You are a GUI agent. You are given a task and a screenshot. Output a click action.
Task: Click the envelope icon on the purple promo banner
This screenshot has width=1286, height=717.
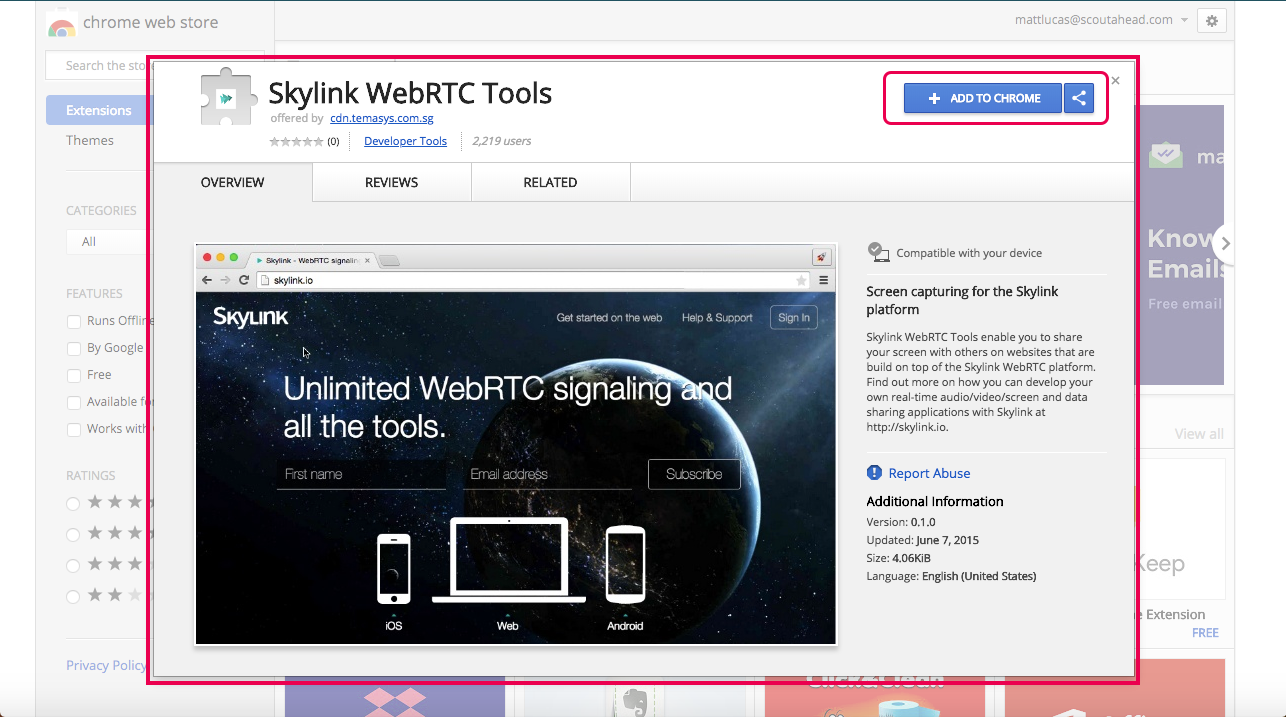[x=1165, y=156]
